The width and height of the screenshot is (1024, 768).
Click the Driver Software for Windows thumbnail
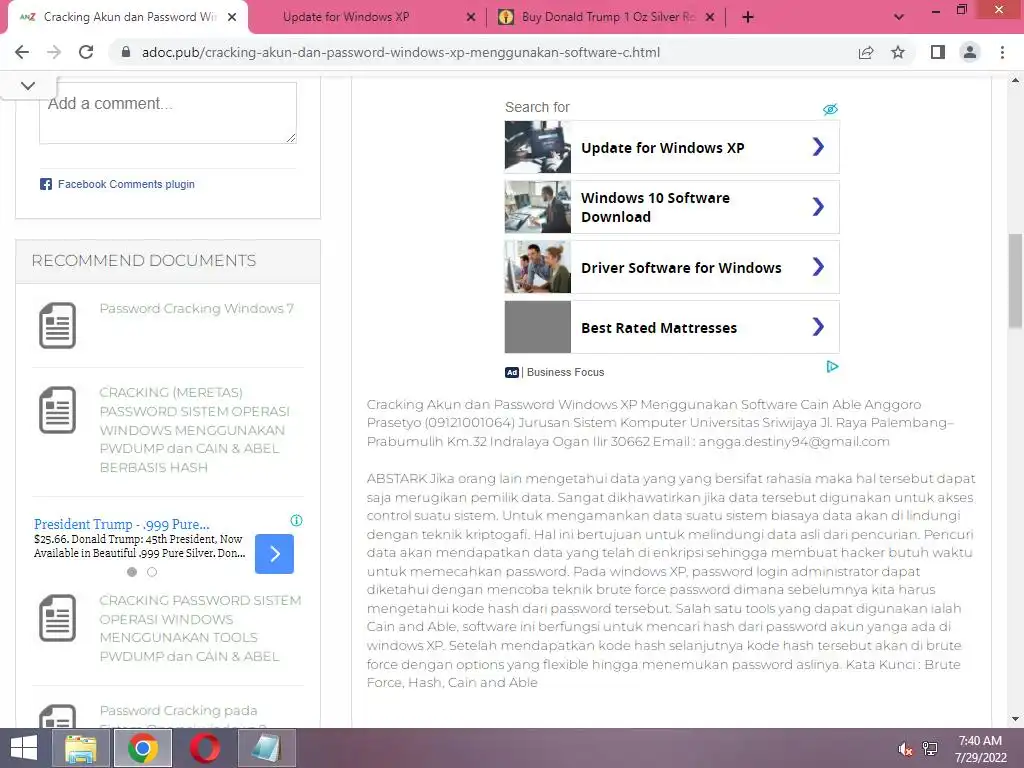pyautogui.click(x=537, y=267)
